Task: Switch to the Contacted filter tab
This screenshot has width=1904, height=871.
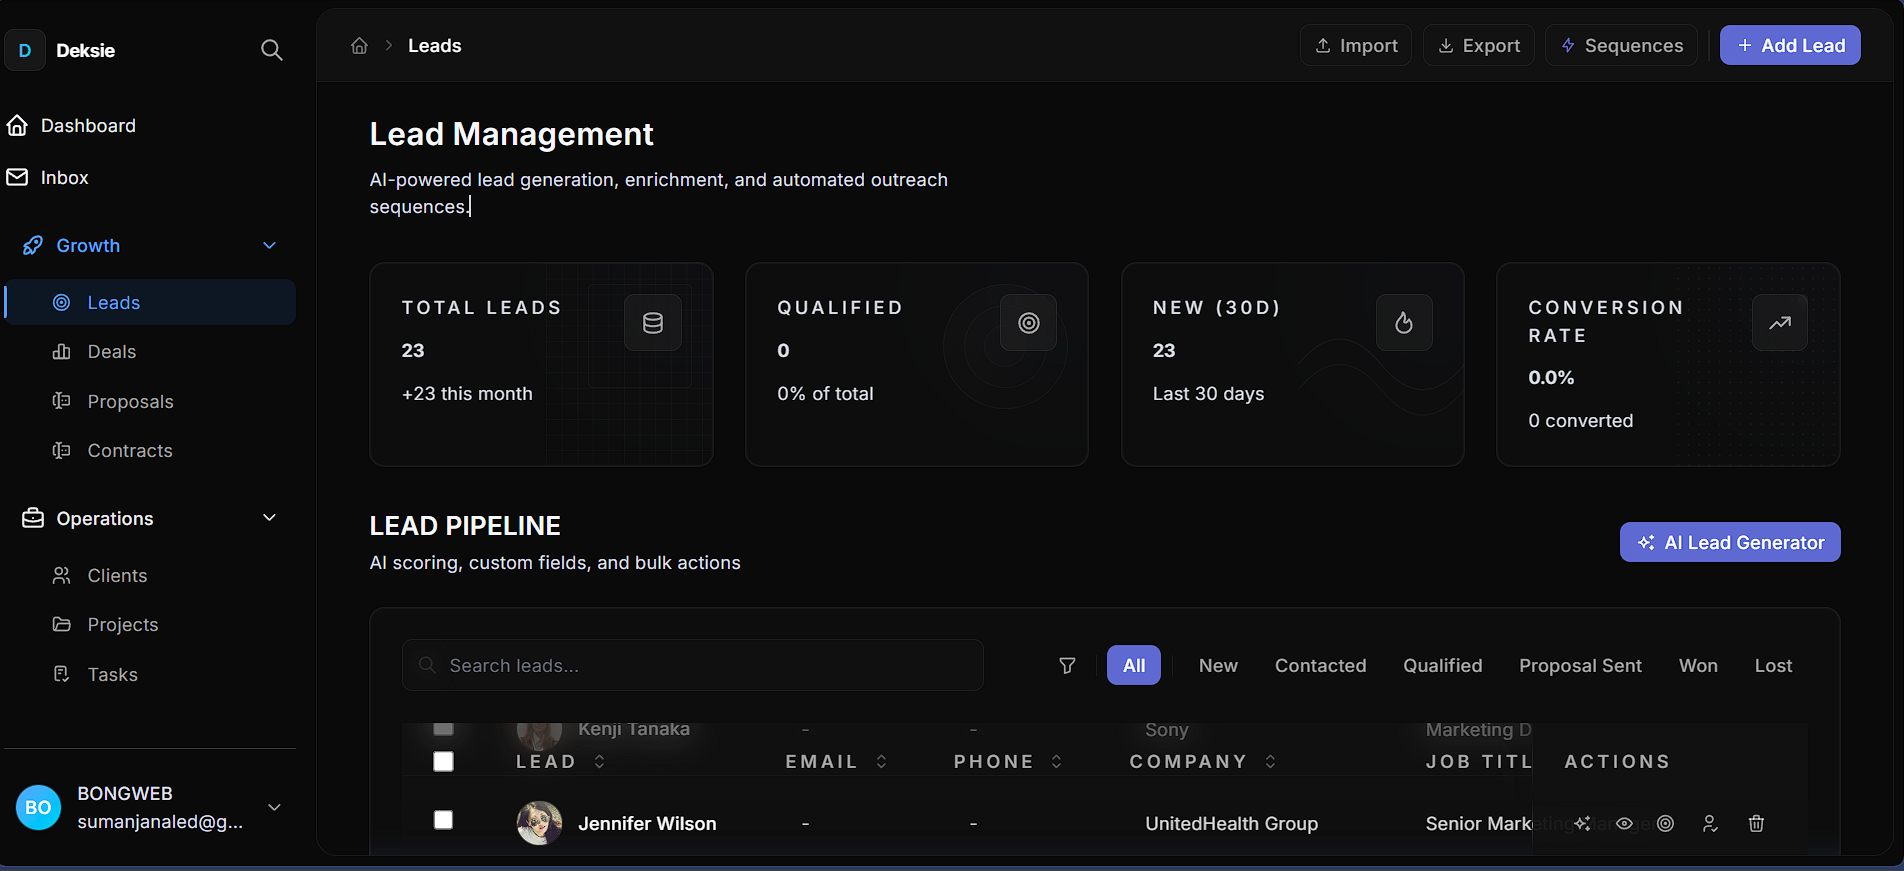Action: (1319, 666)
